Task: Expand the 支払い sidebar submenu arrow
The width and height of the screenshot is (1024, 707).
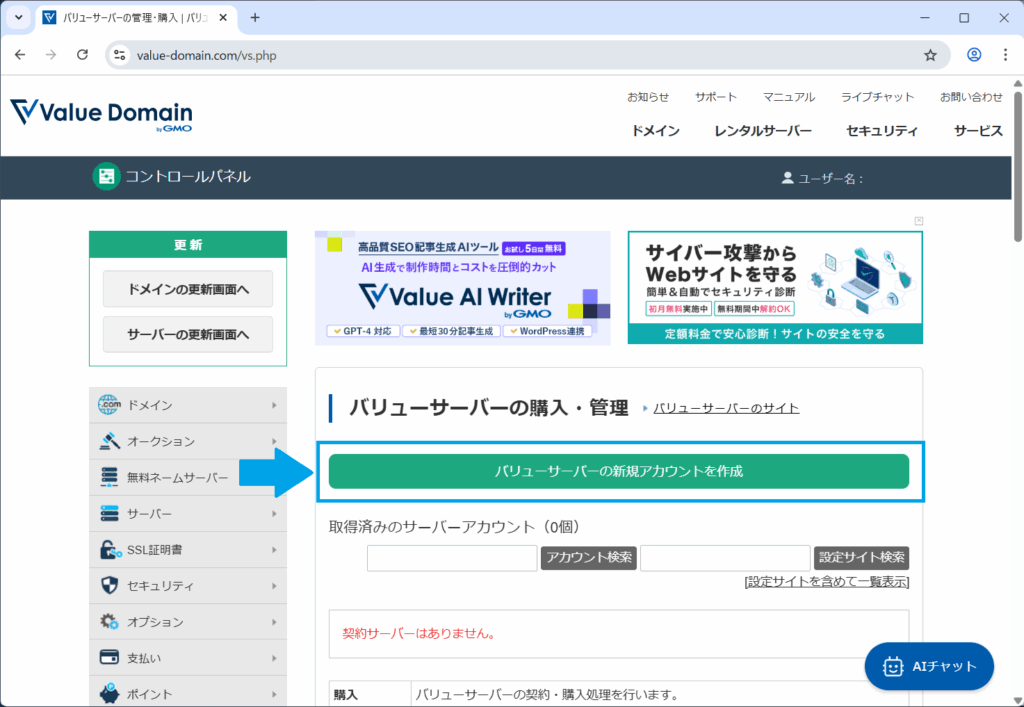Action: (274, 657)
